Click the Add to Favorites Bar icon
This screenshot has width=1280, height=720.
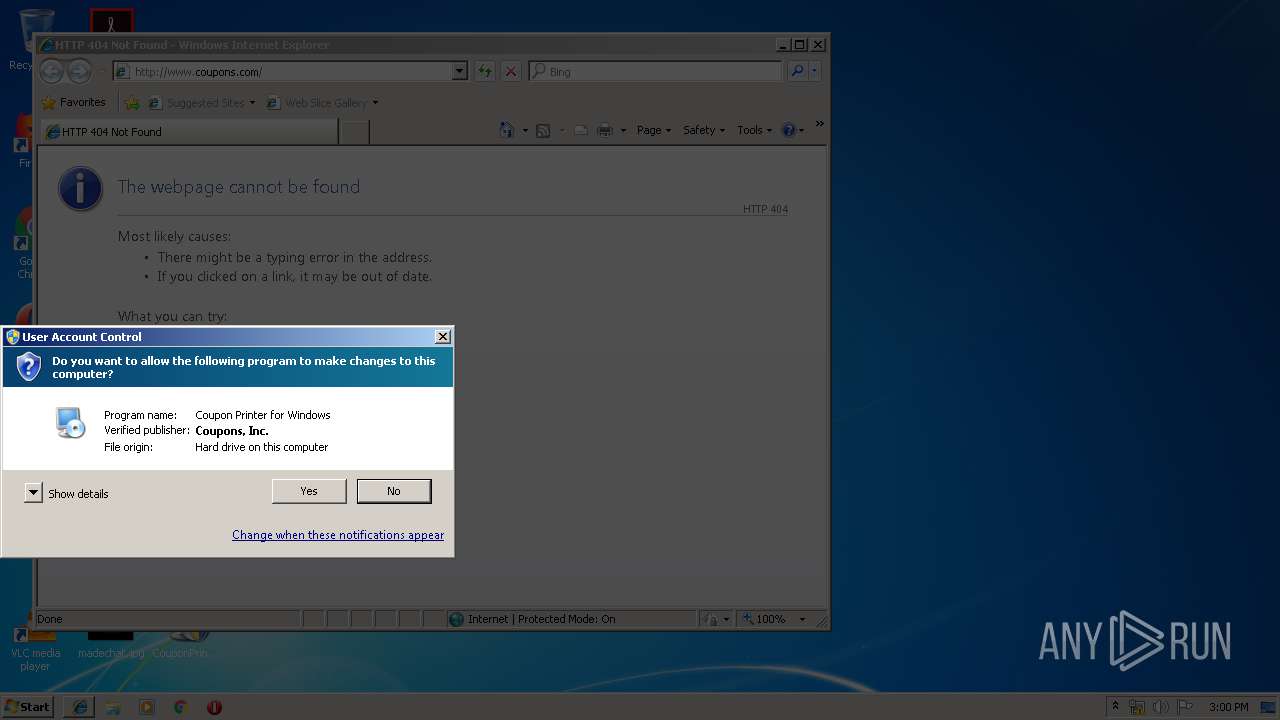131,102
